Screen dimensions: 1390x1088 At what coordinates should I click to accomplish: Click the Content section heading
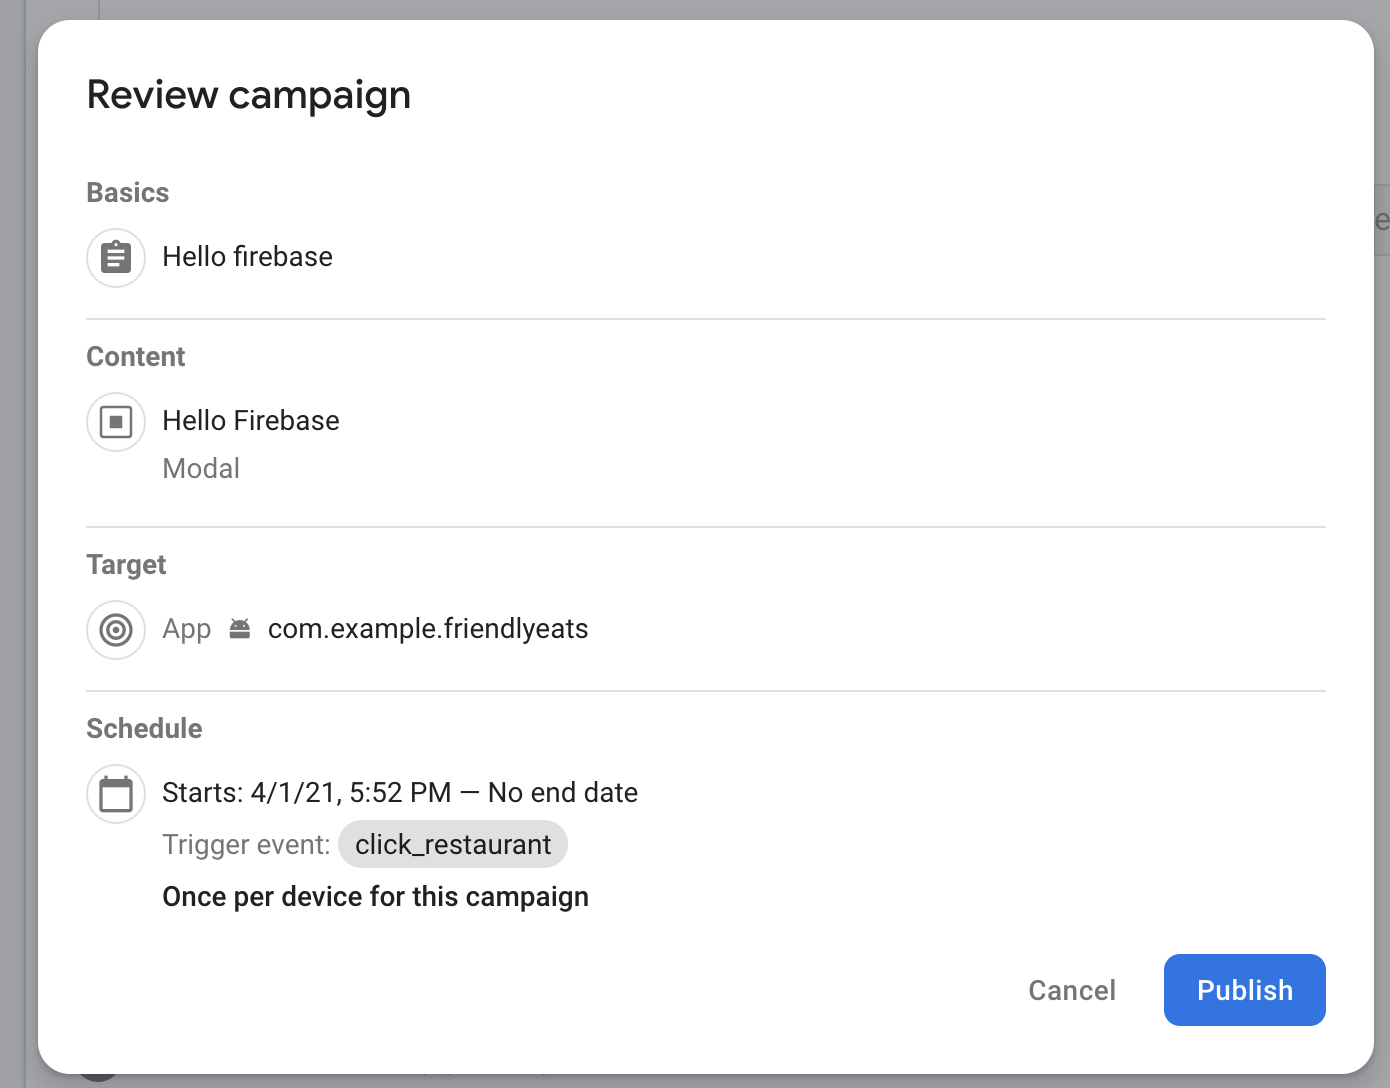(x=136, y=357)
